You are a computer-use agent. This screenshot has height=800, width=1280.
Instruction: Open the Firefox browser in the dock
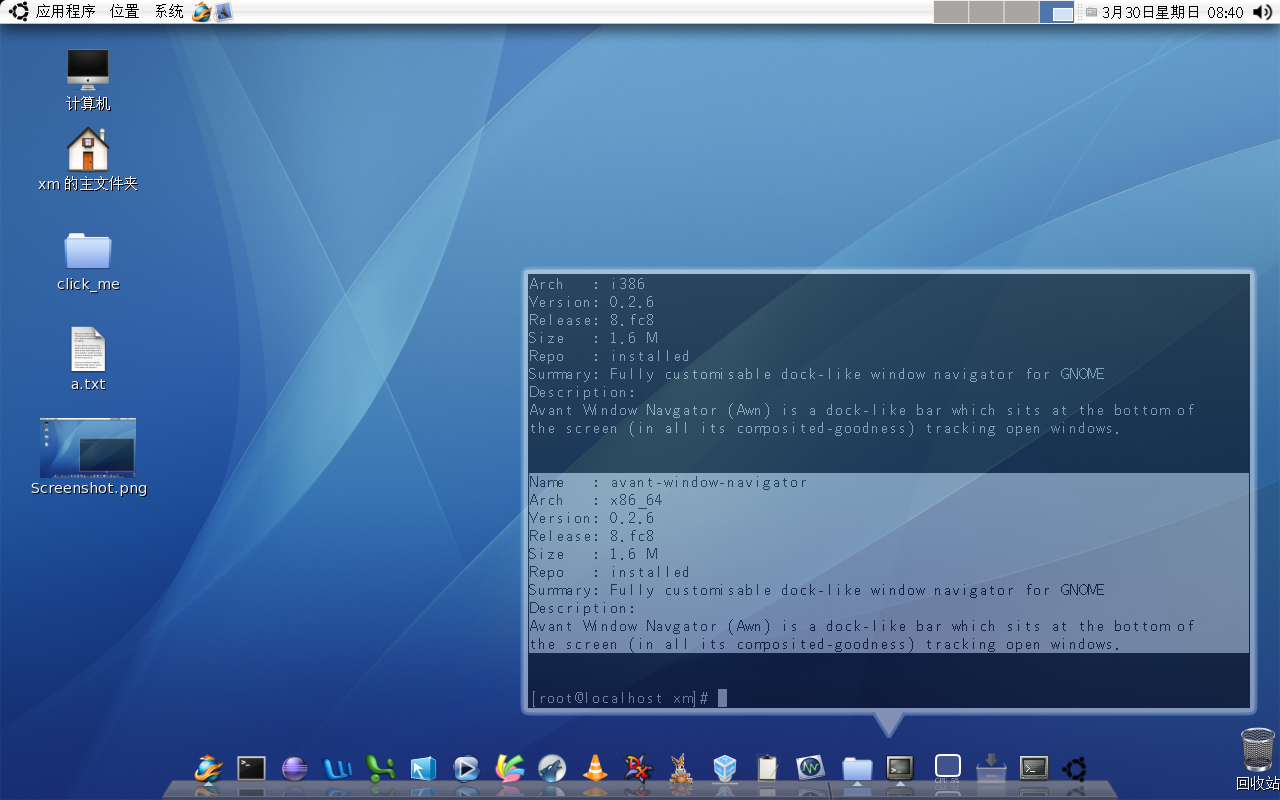point(208,768)
